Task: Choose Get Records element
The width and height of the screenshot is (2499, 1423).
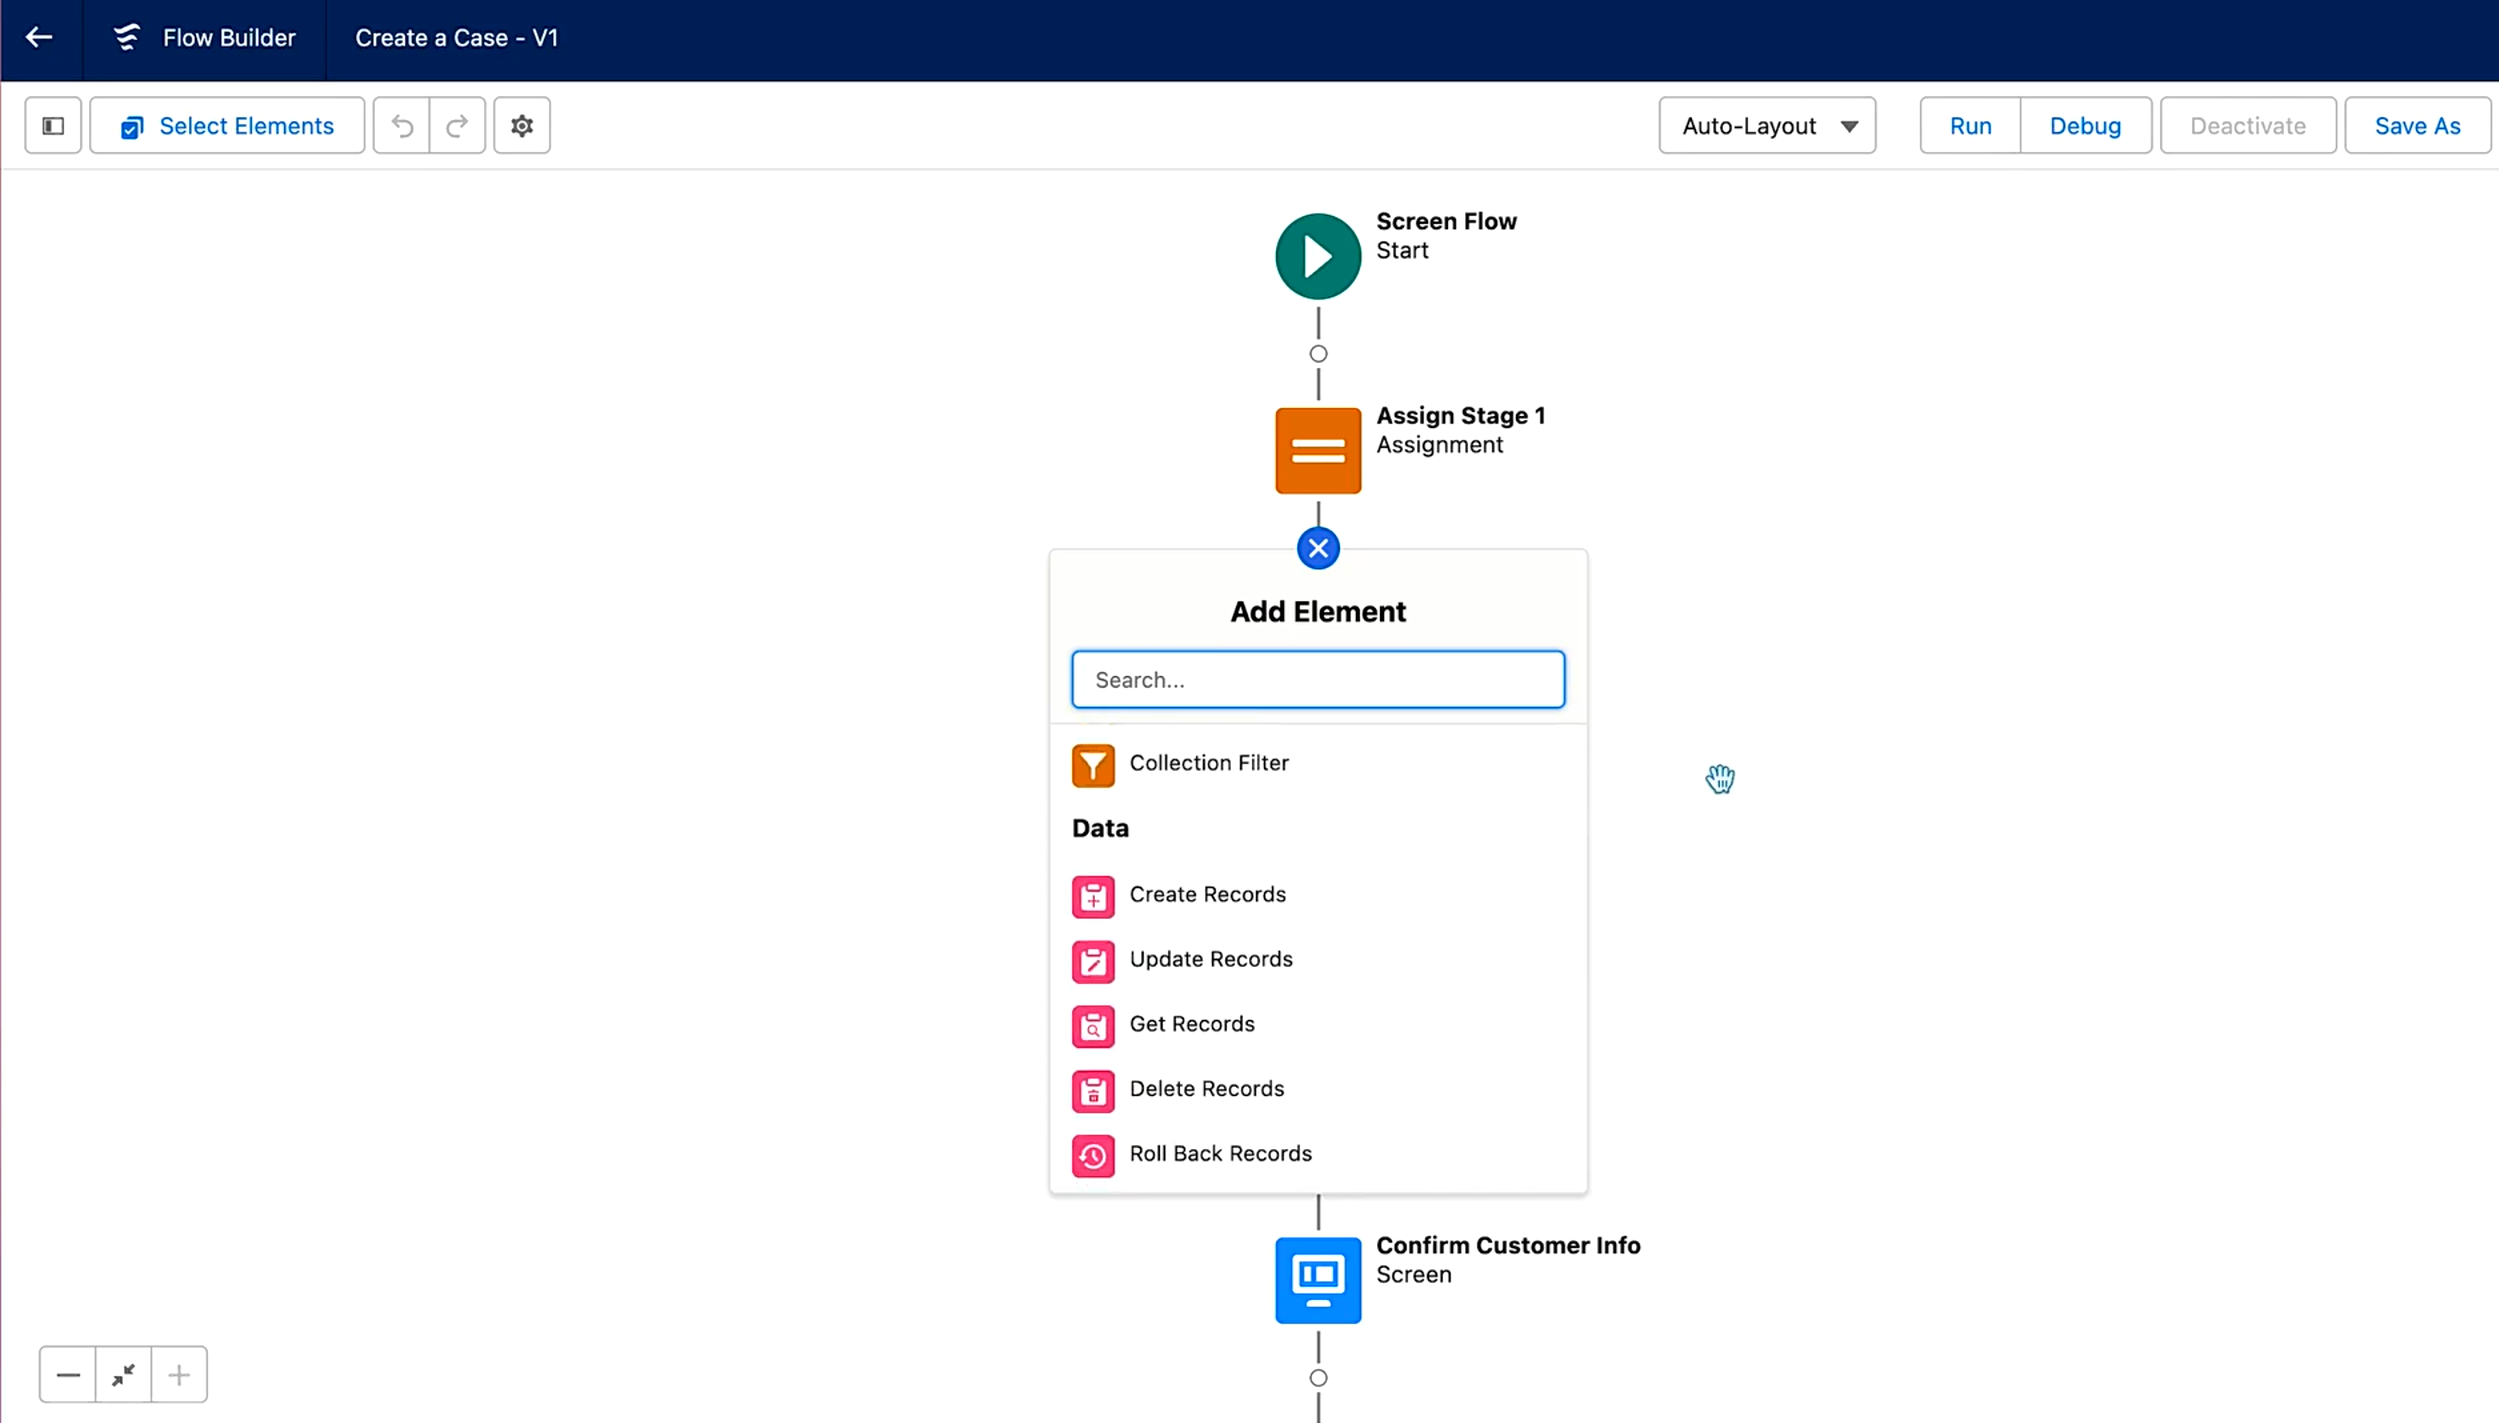Action: pyautogui.click(x=1318, y=1025)
